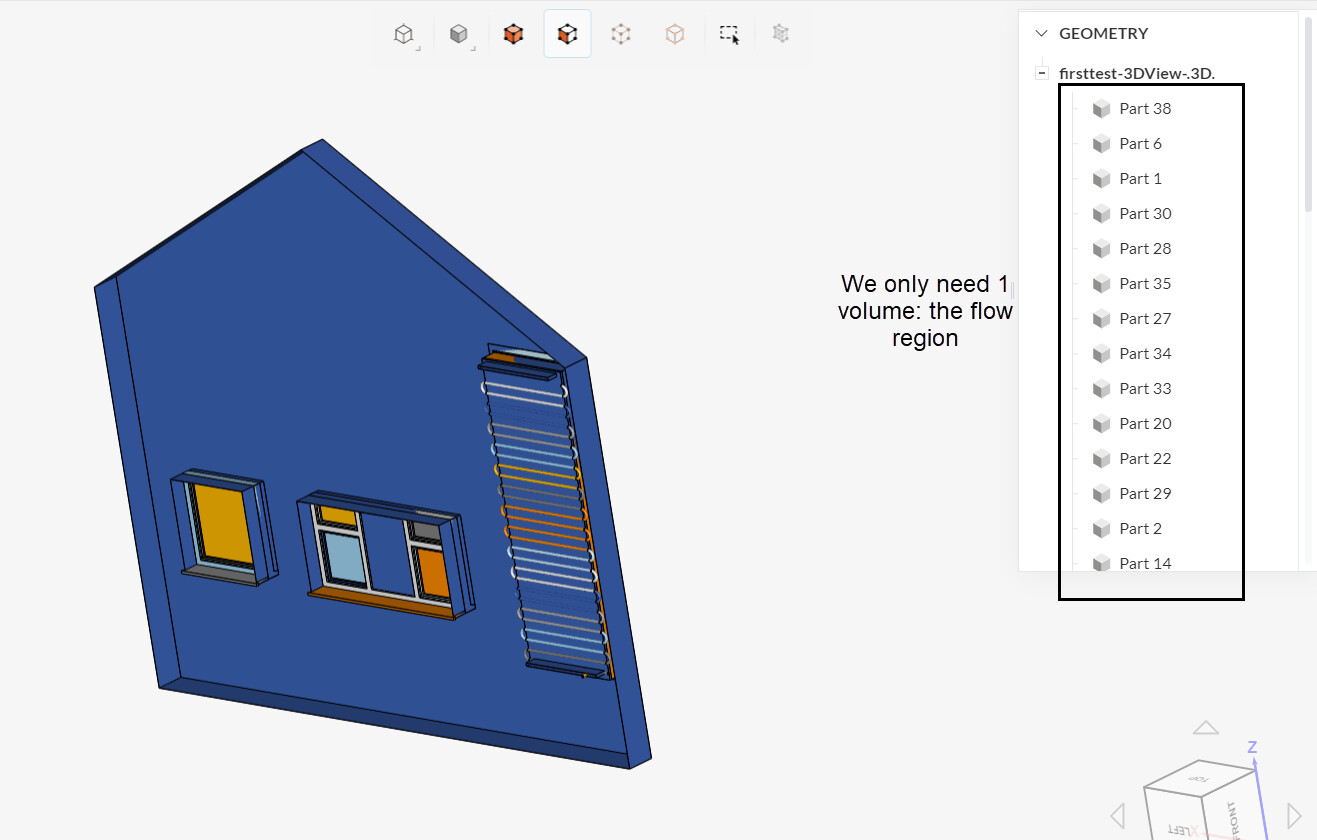Viewport: 1317px width, 840px height.
Task: Click the highlighted face selection mode icon
Action: point(567,33)
